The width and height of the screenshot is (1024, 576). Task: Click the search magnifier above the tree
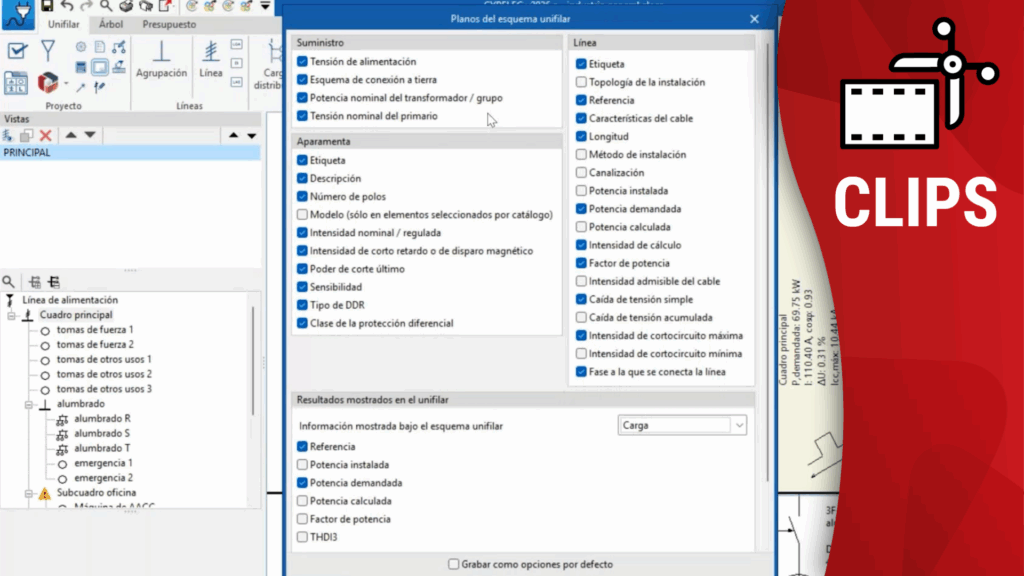[9, 282]
